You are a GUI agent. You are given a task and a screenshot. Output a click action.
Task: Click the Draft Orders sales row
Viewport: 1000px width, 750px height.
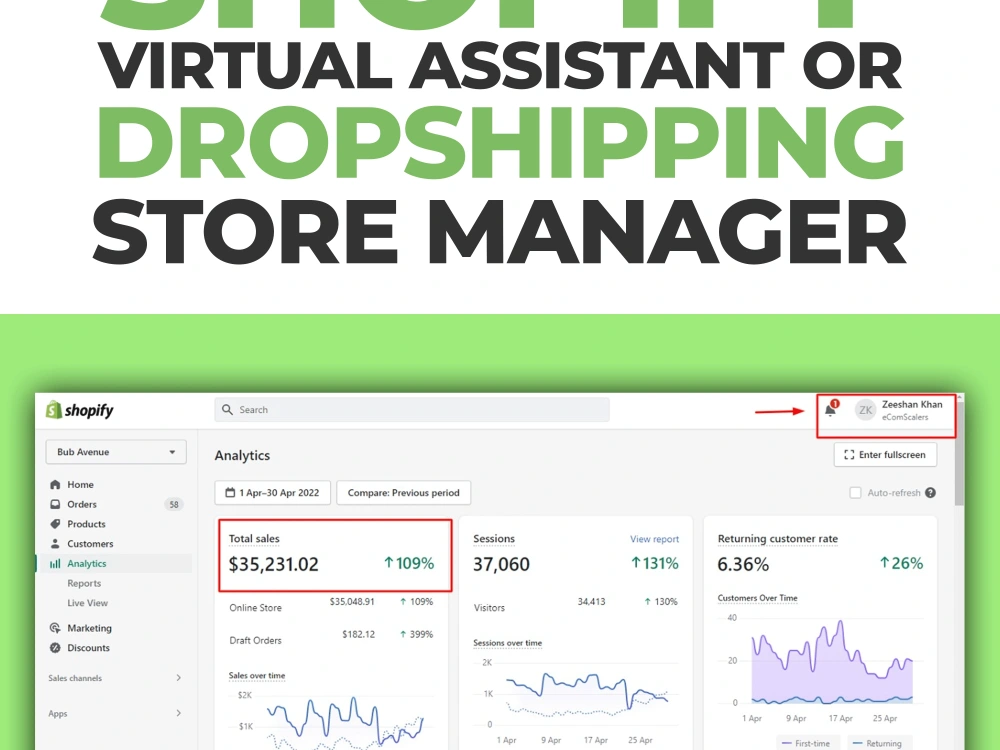coord(331,638)
